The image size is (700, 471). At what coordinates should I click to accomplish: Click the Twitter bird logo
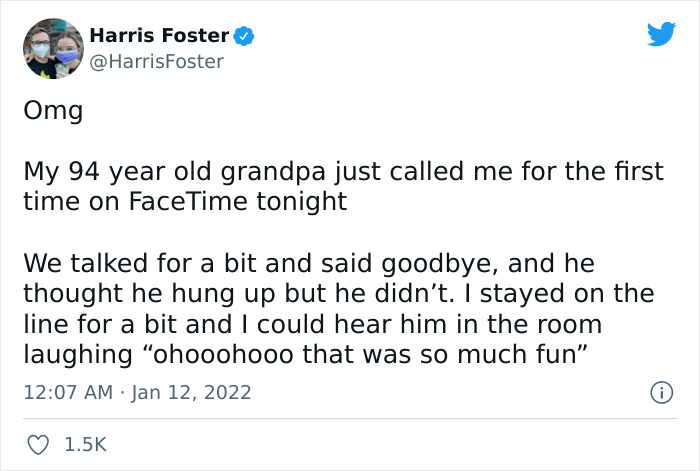tap(661, 35)
